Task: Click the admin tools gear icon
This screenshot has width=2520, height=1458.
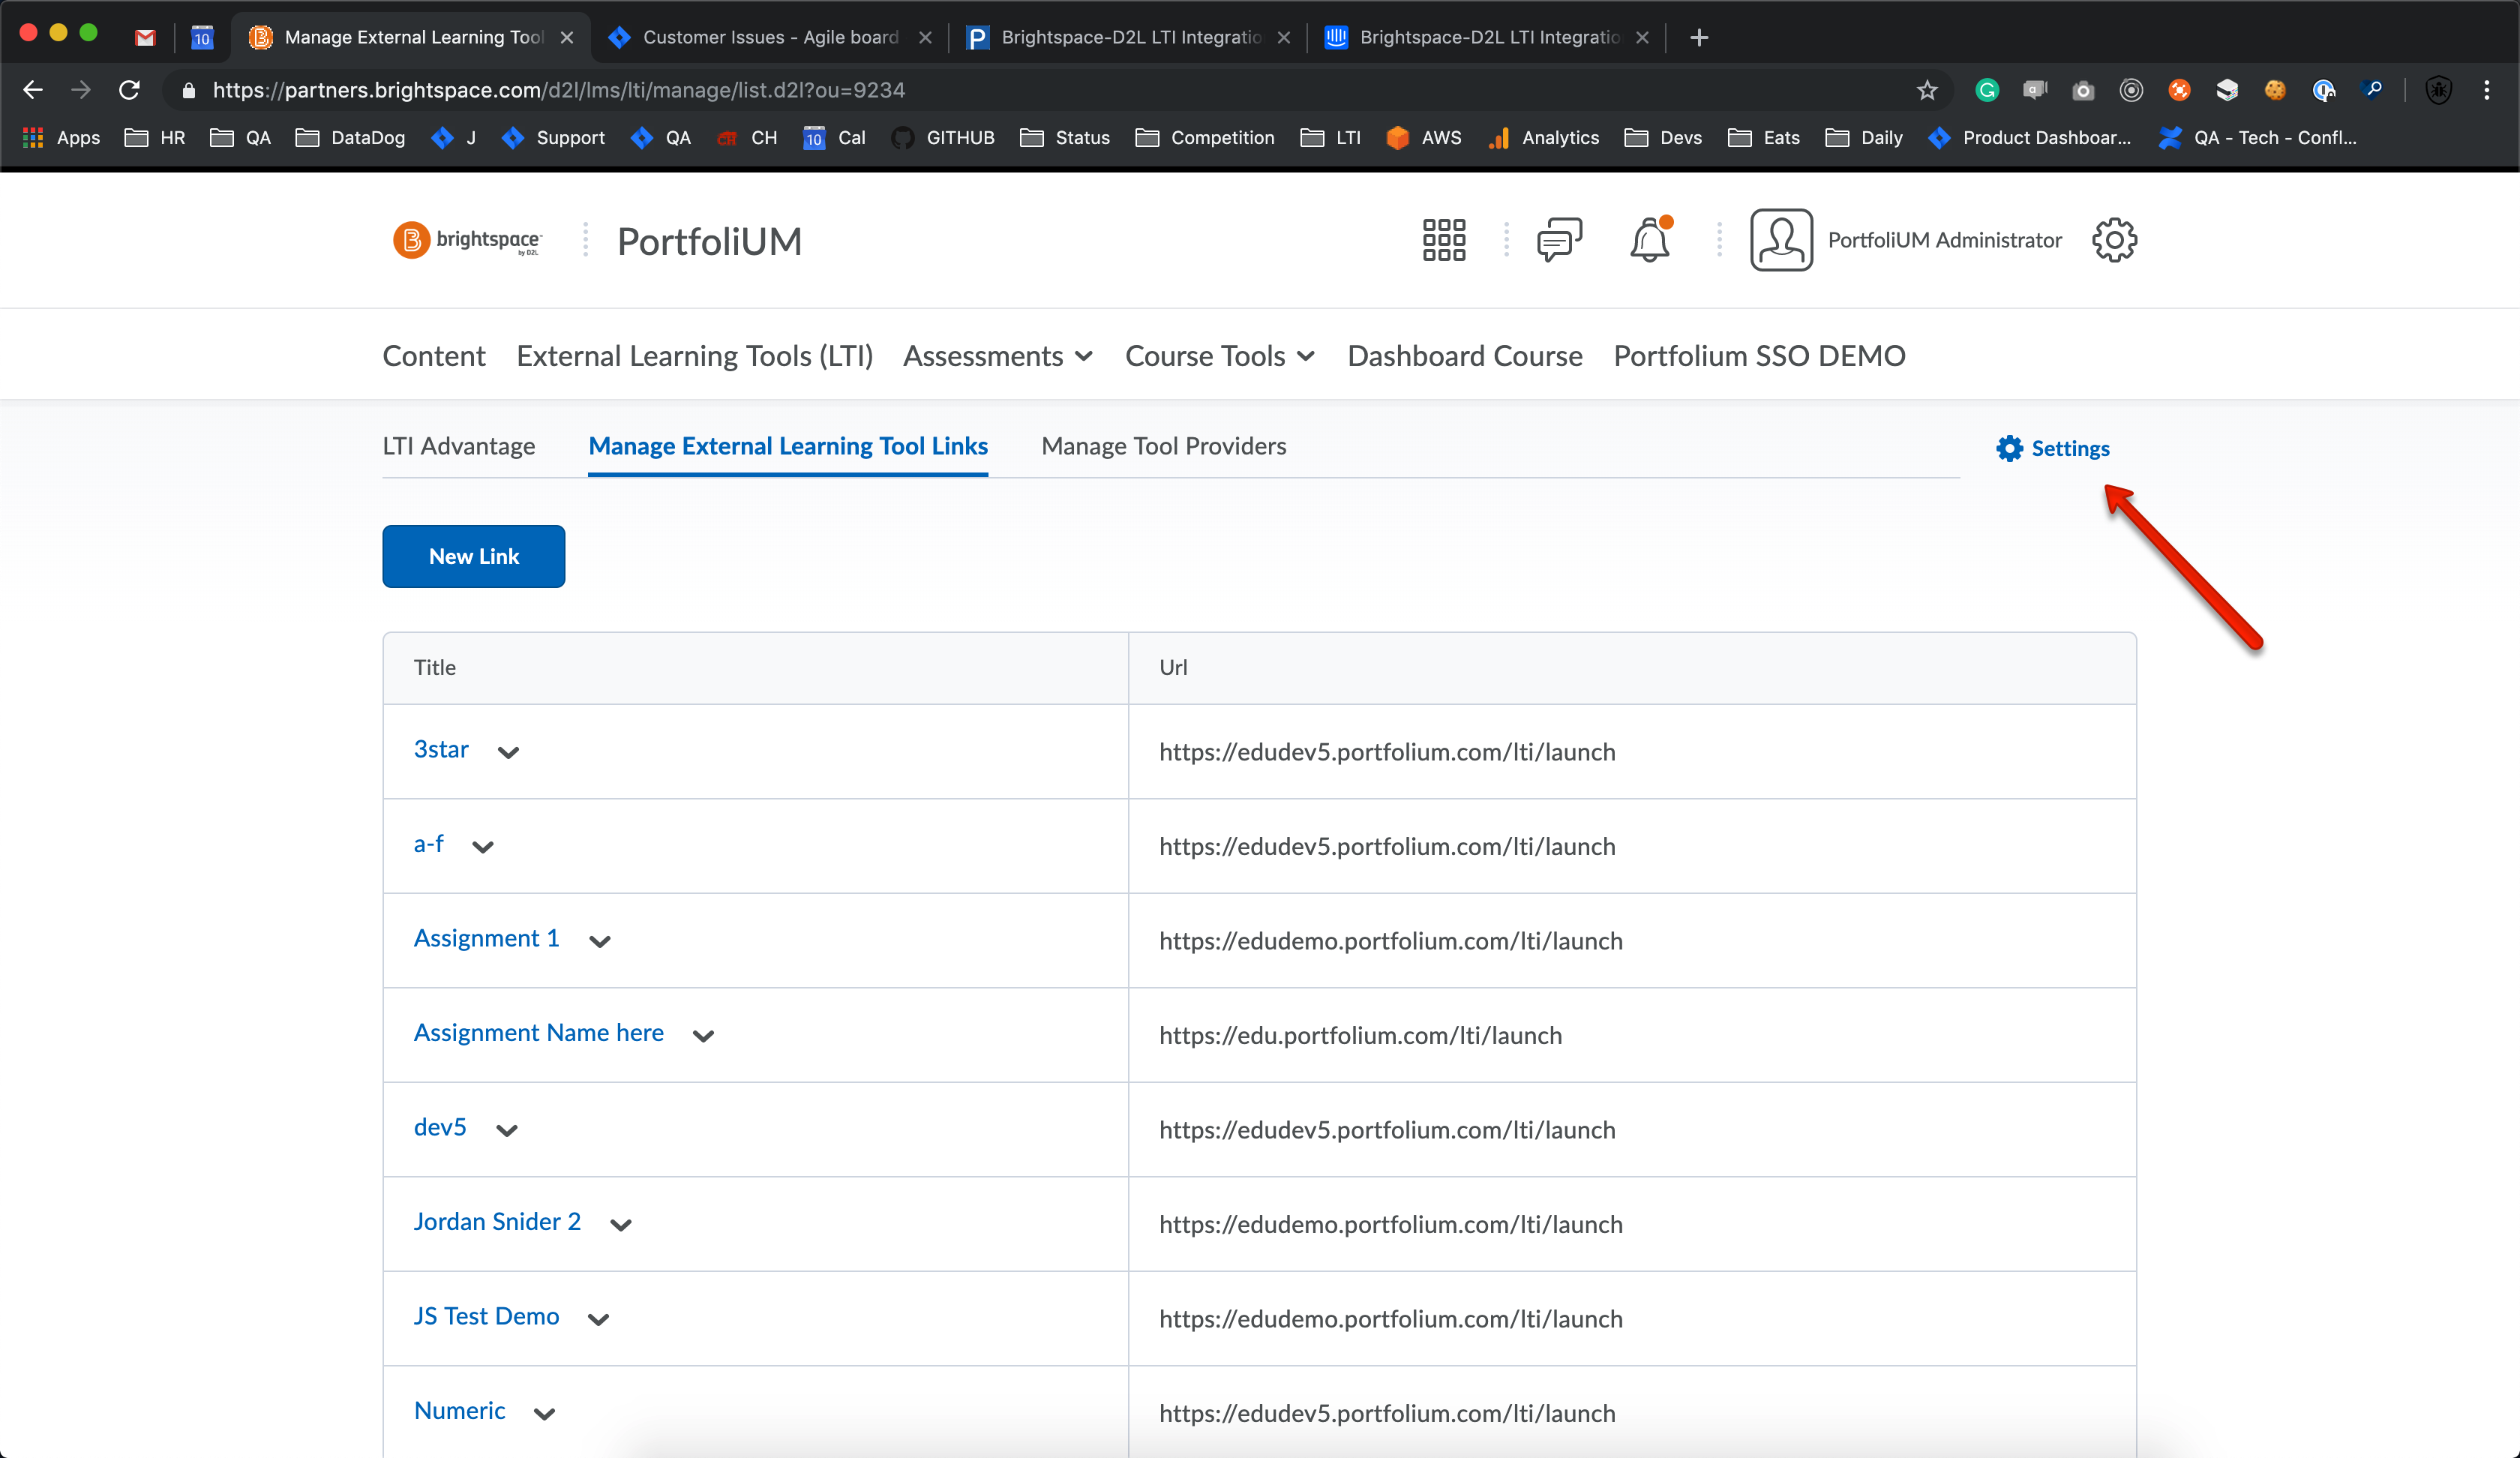Action: [2113, 240]
